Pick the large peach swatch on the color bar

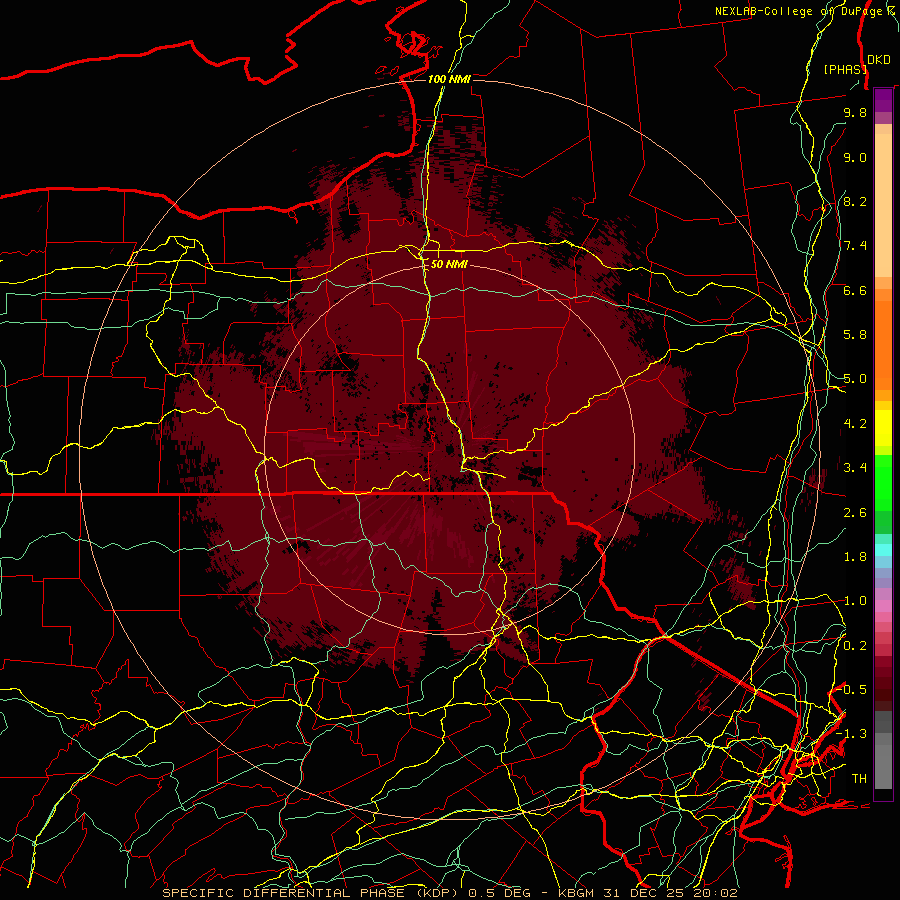tap(883, 205)
